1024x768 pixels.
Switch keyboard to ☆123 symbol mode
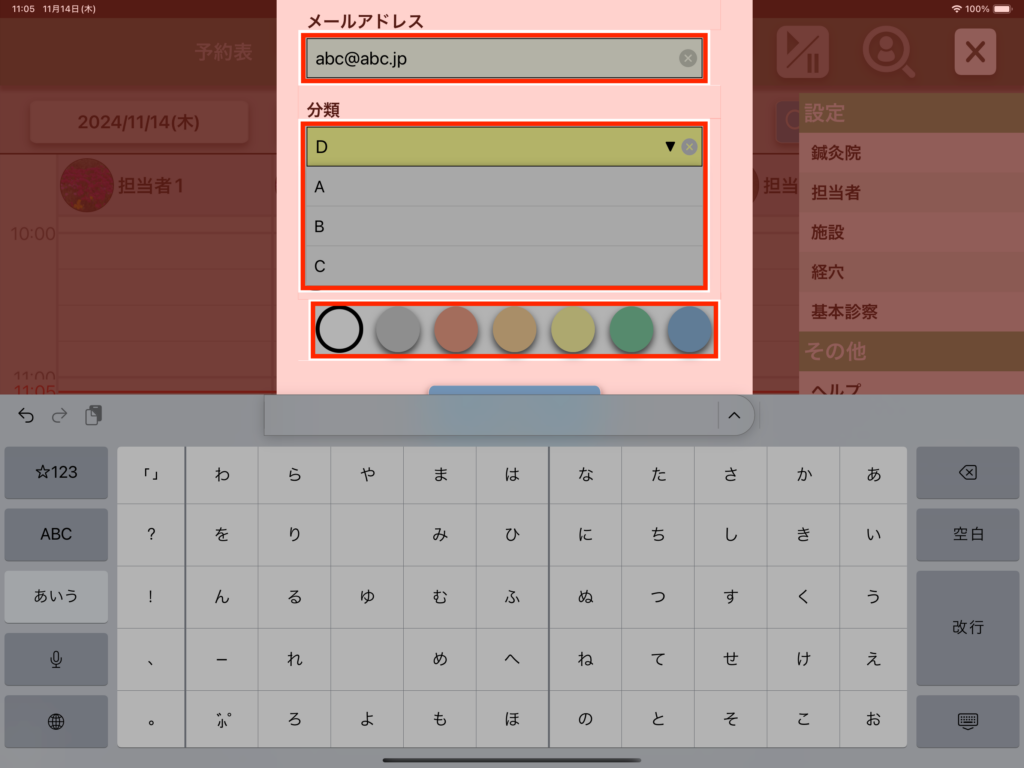tap(56, 472)
